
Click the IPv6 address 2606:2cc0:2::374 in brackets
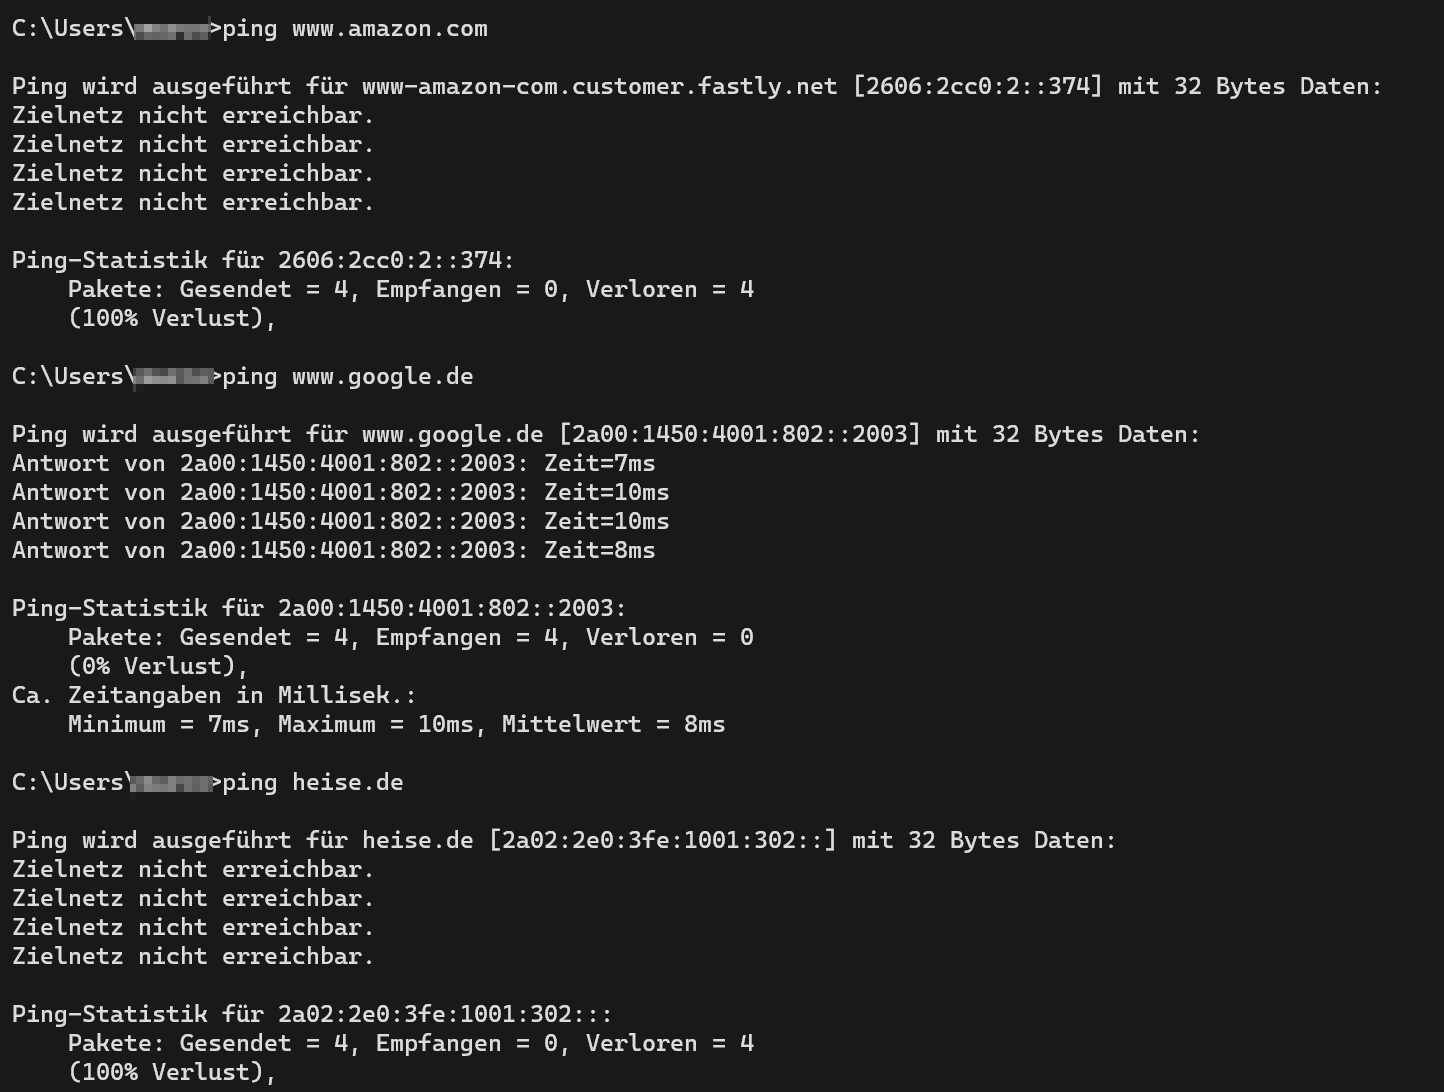(x=978, y=87)
